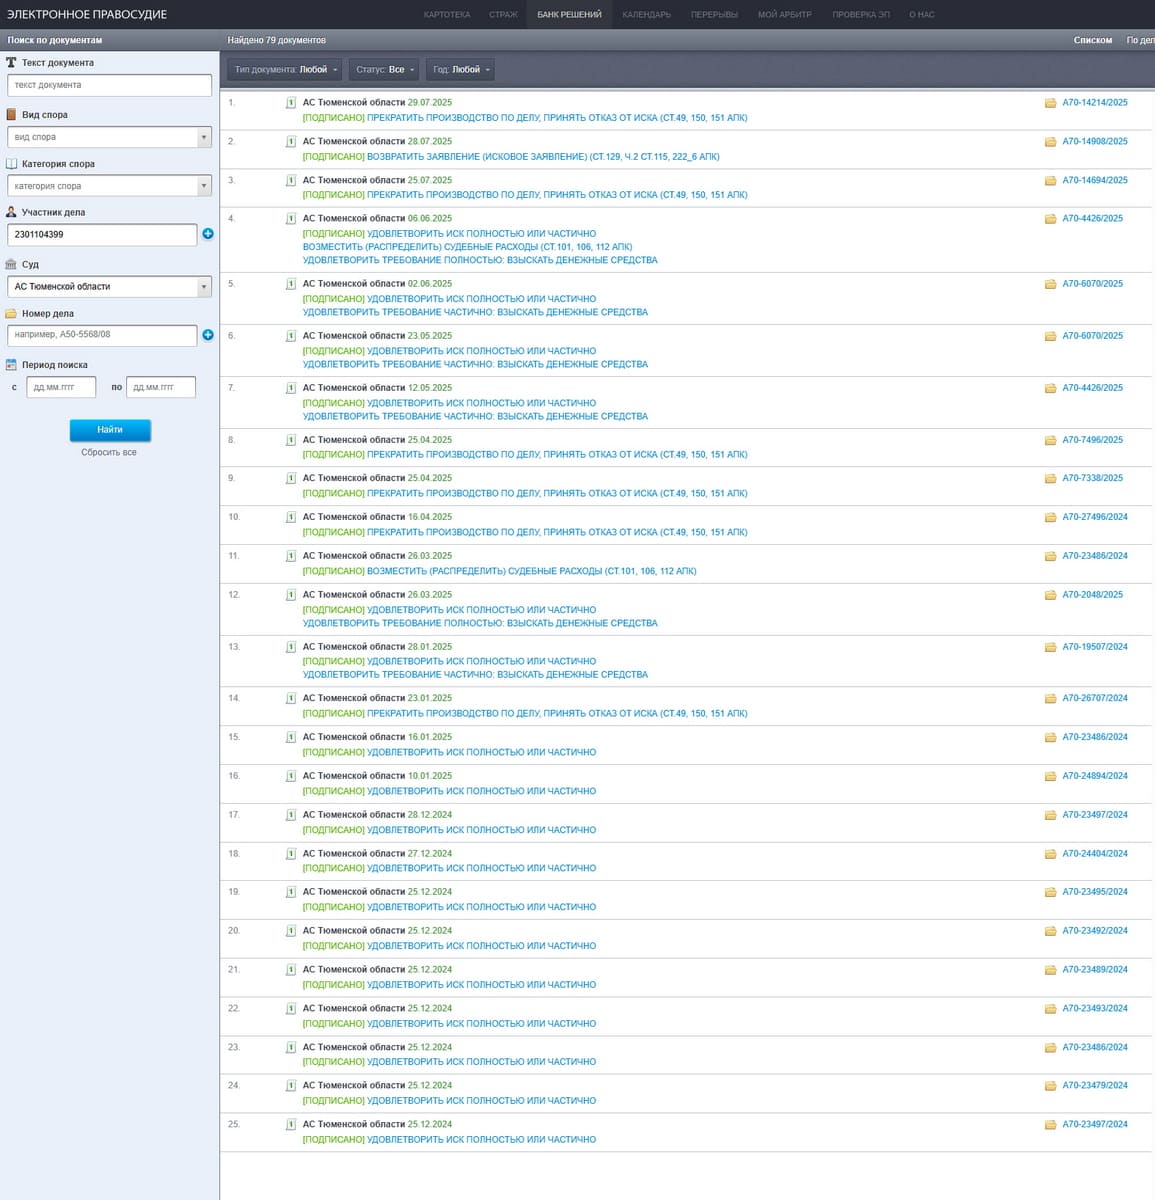Image resolution: width=1155 pixels, height=1200 pixels.
Task: Open 'Календарь' in the top menu
Action: point(646,15)
